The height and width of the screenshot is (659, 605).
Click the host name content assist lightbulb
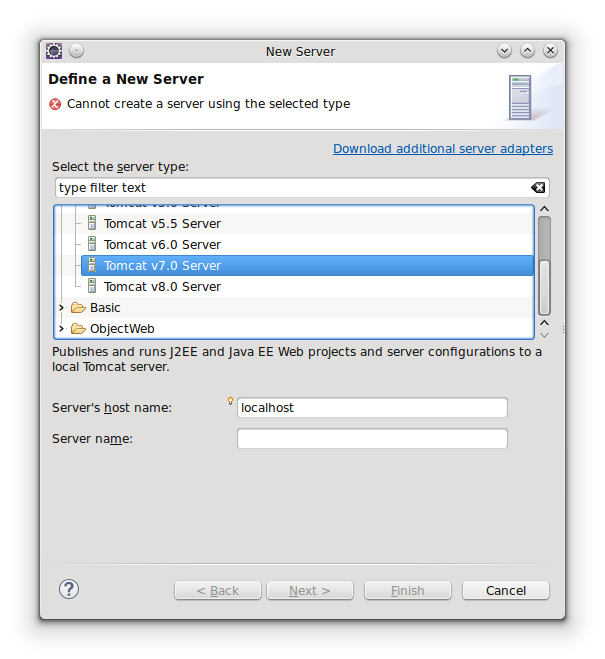pyautogui.click(x=230, y=401)
